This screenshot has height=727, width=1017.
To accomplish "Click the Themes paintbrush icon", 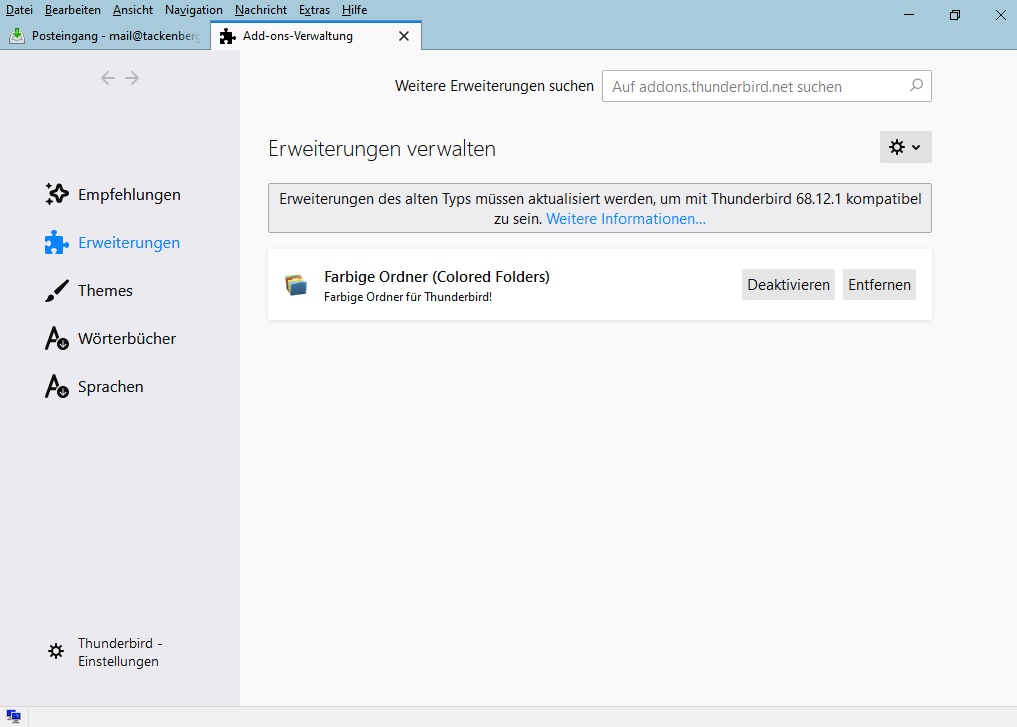I will (56, 291).
